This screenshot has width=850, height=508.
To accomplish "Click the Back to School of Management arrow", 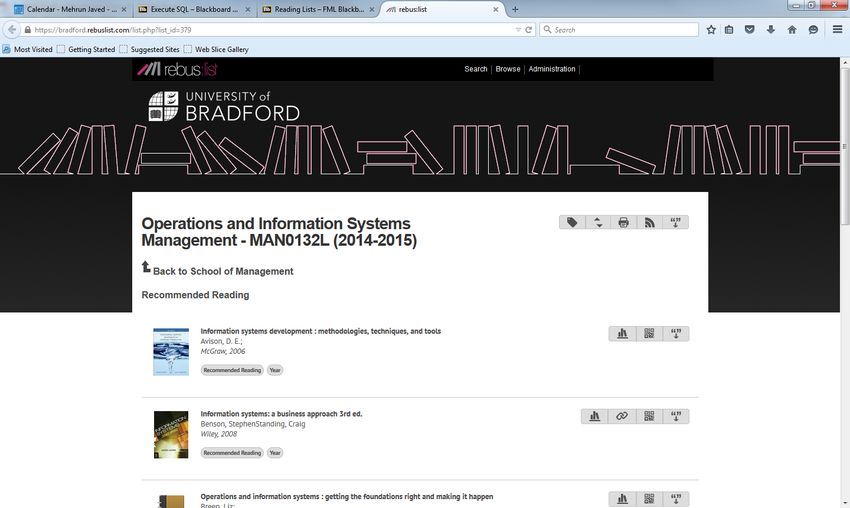I will click(146, 267).
